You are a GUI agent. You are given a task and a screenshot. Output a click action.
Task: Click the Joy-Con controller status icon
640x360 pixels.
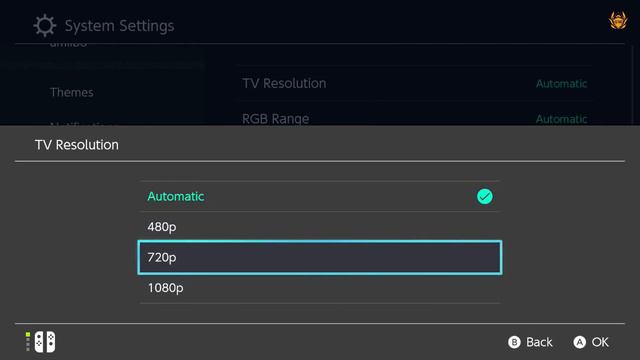pos(45,342)
